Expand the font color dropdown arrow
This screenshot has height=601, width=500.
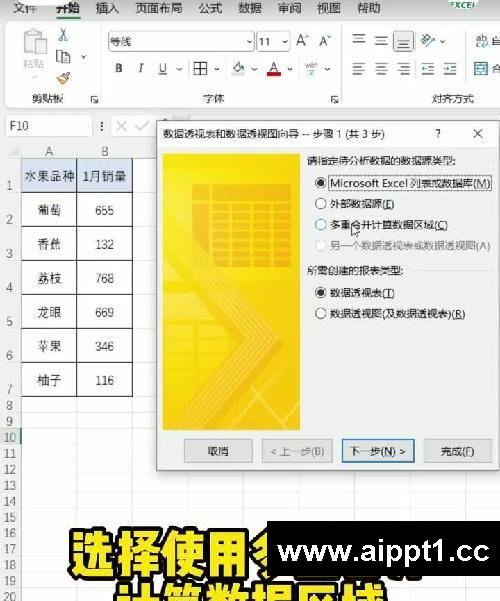coord(290,69)
